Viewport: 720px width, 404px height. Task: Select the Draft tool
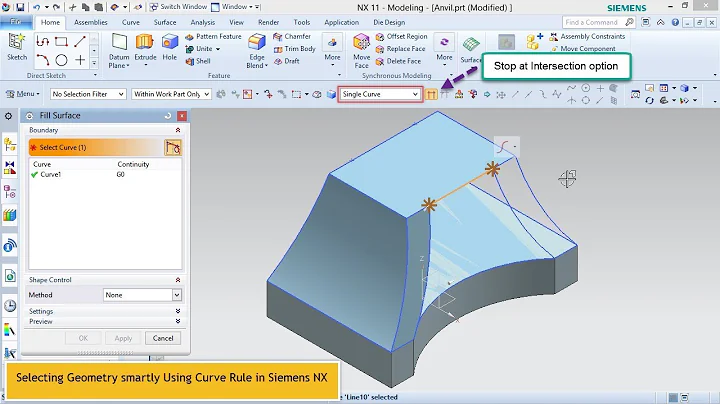tap(287, 61)
